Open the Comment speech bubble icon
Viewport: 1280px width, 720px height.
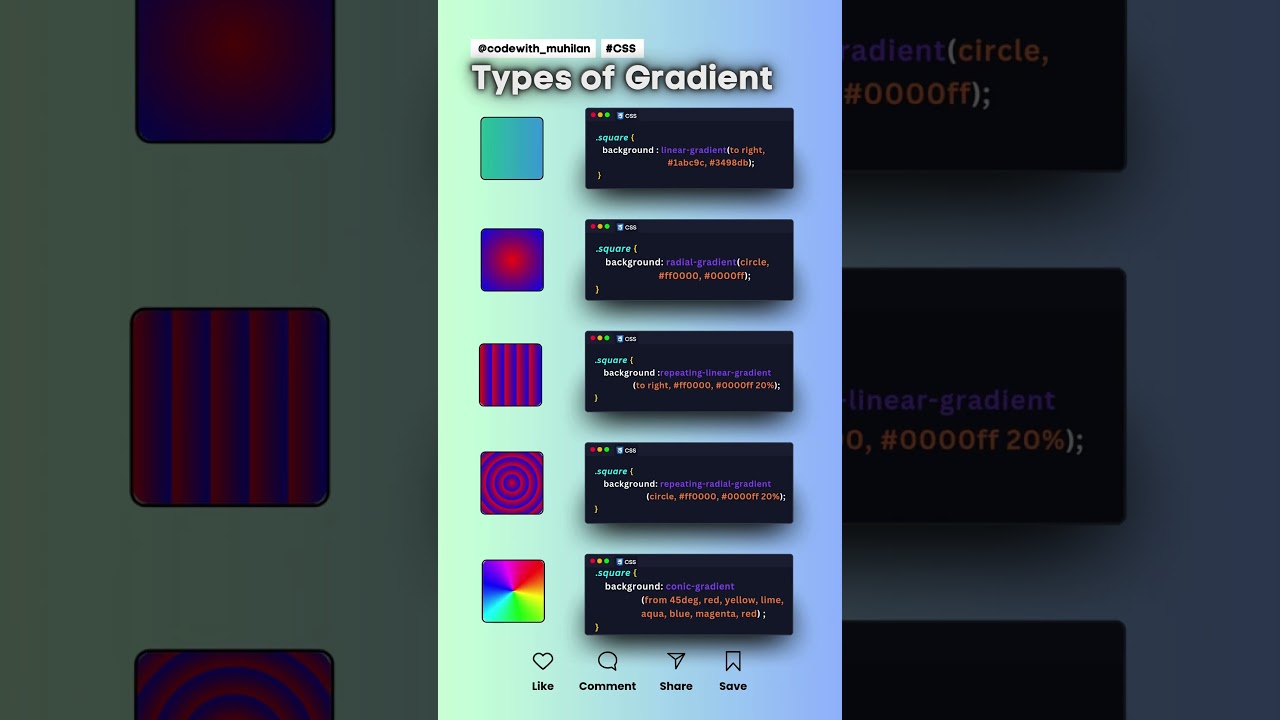pyautogui.click(x=607, y=661)
